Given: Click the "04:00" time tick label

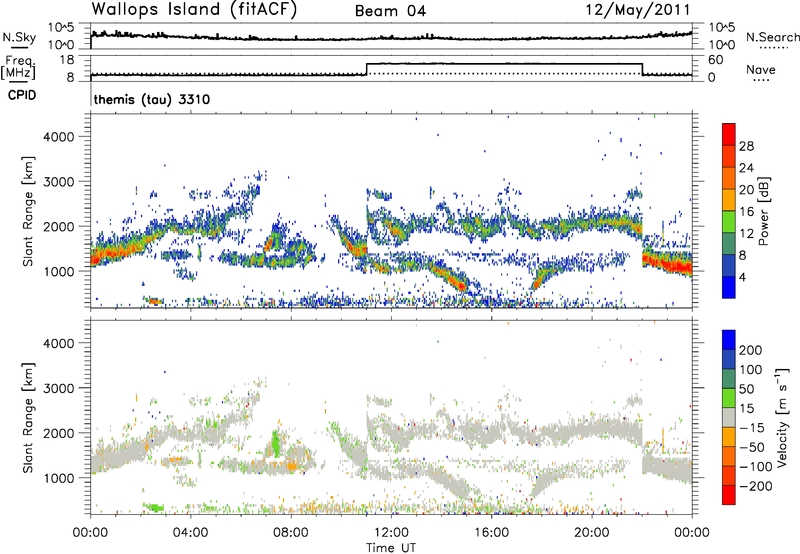Looking at the screenshot, I should (190, 533).
